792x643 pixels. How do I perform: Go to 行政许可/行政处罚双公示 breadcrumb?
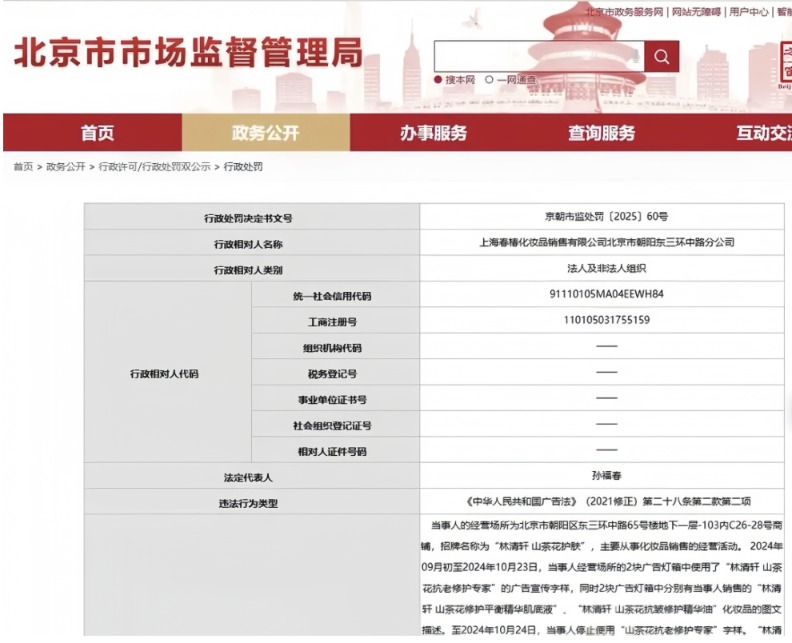coord(154,167)
